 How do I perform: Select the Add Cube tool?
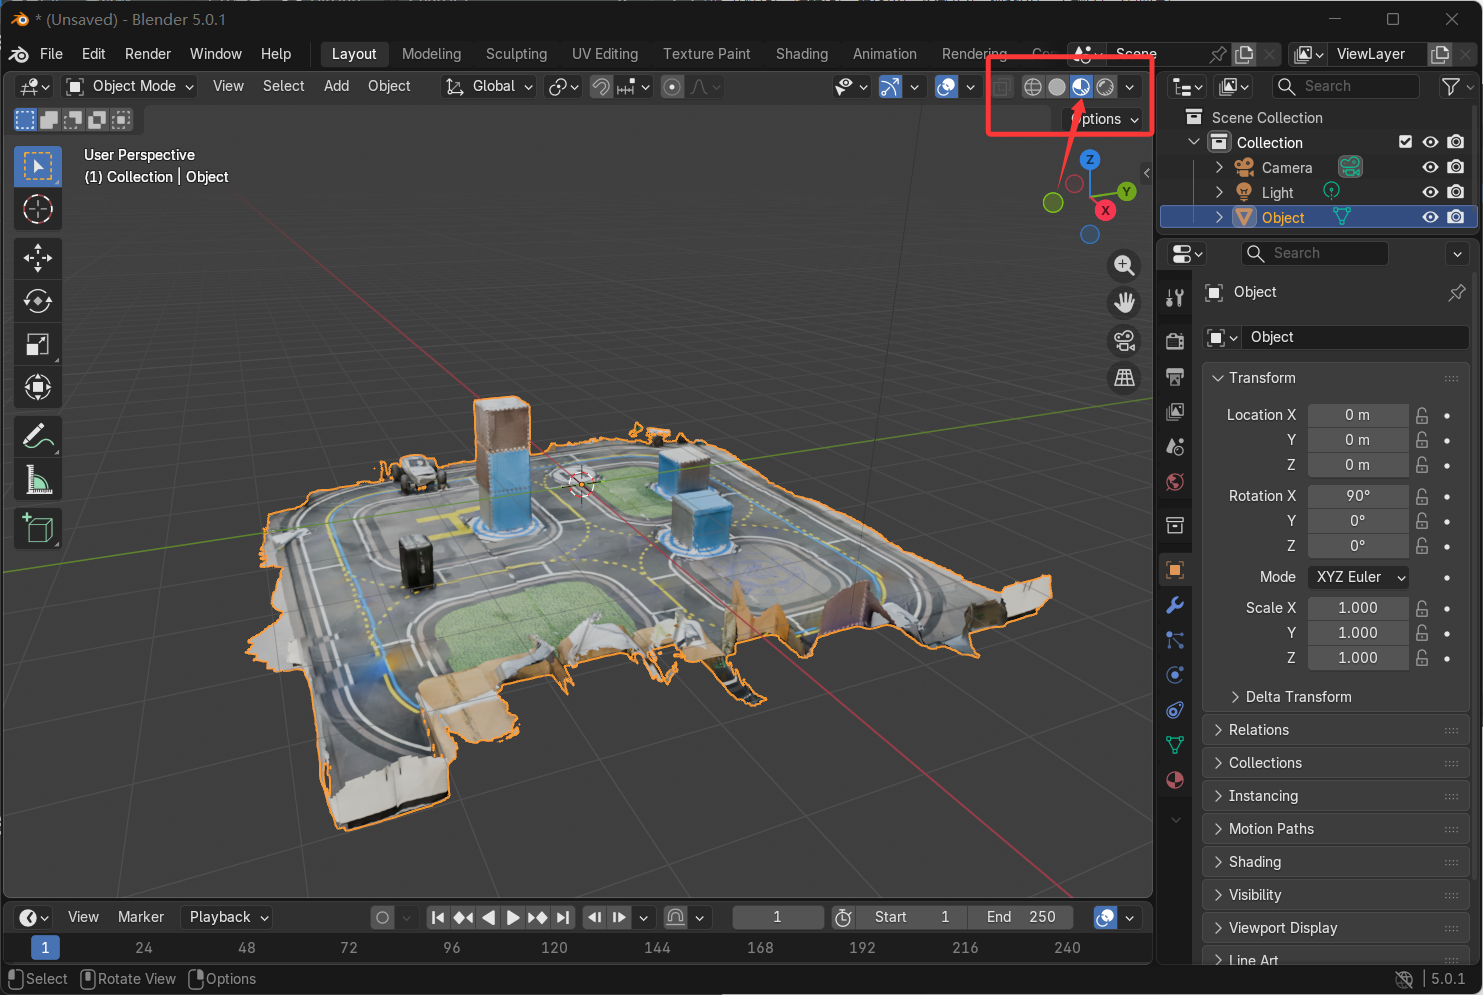click(38, 528)
